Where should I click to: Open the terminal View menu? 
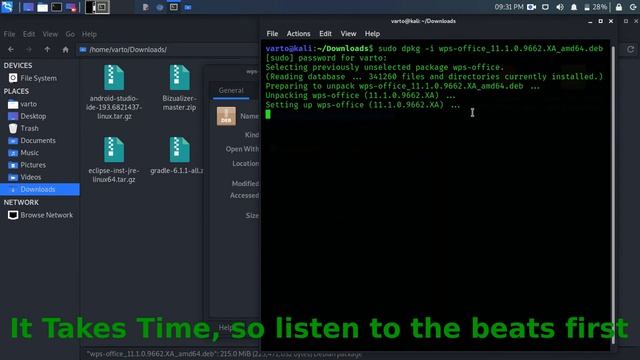(348, 33)
